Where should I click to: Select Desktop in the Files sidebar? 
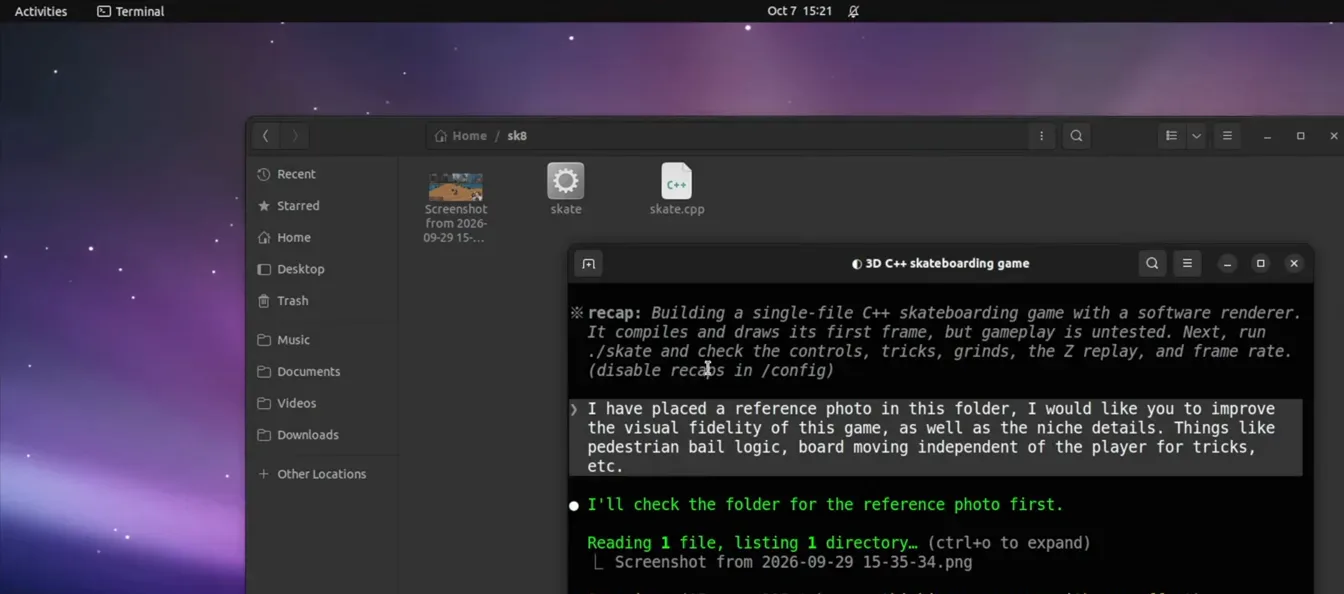coord(322,269)
